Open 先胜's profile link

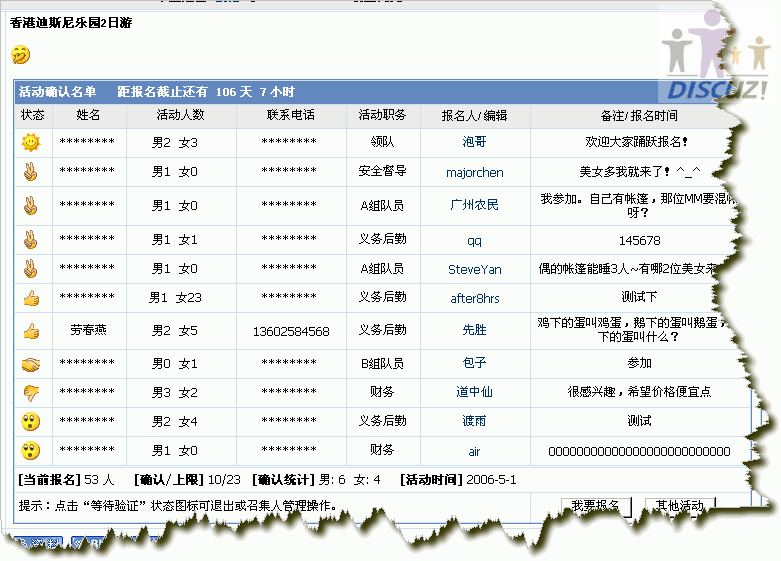click(x=474, y=330)
